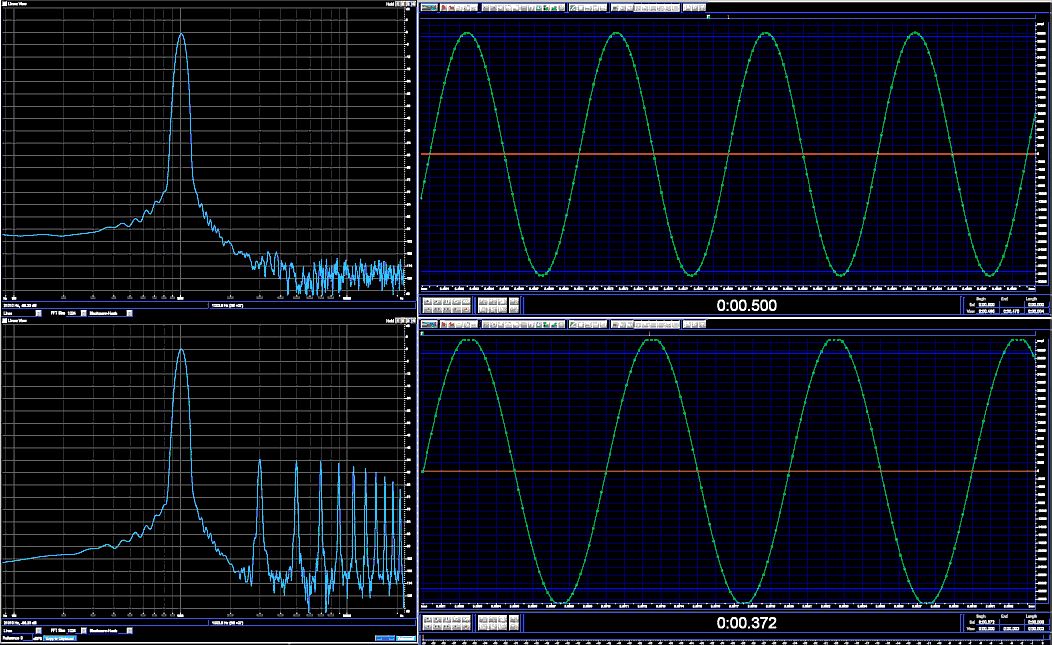Image resolution: width=1052 pixels, height=645 pixels.
Task: Click the view toggle icon in the lower editor toolbar
Action: [429, 324]
